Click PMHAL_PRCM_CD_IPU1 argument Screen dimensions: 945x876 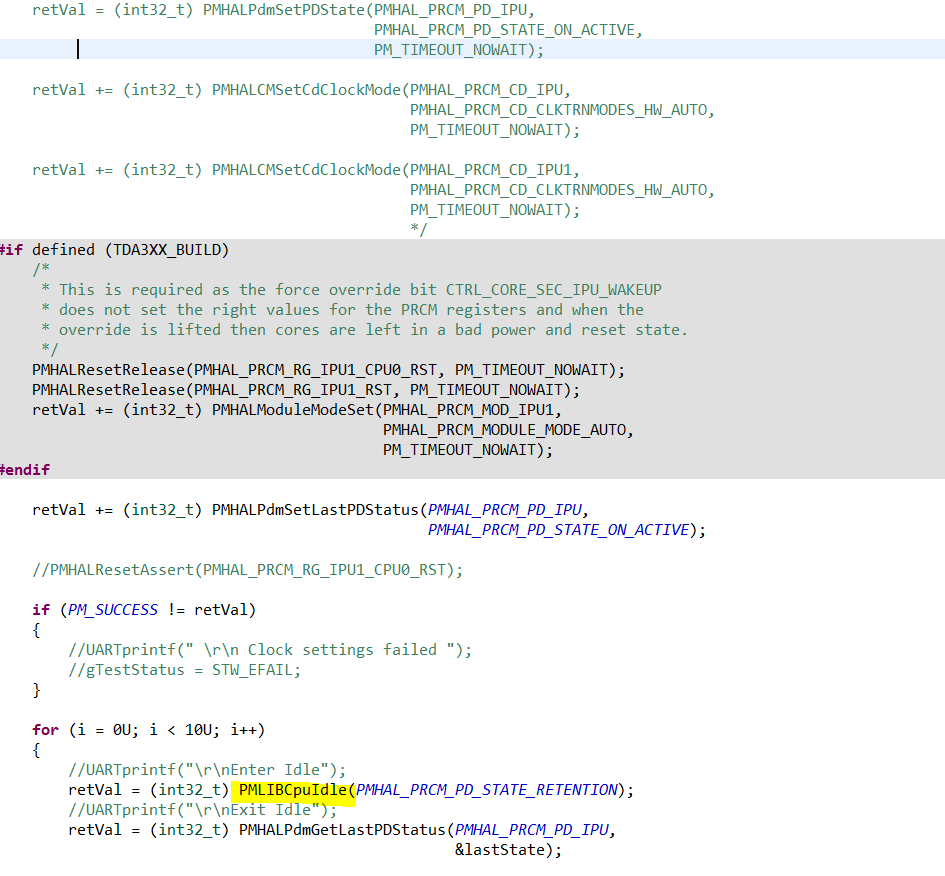click(x=491, y=170)
